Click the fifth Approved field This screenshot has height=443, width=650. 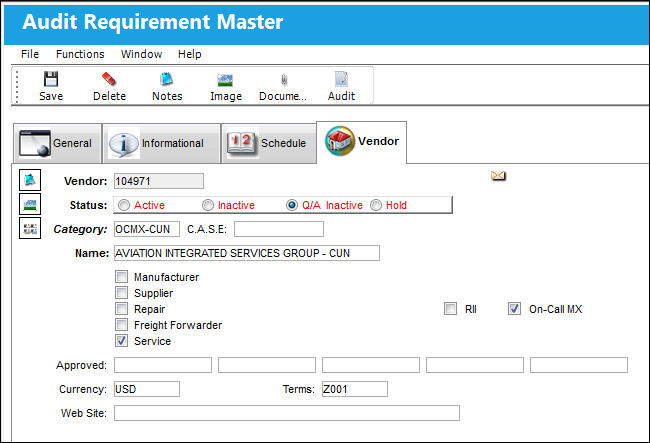tap(579, 365)
